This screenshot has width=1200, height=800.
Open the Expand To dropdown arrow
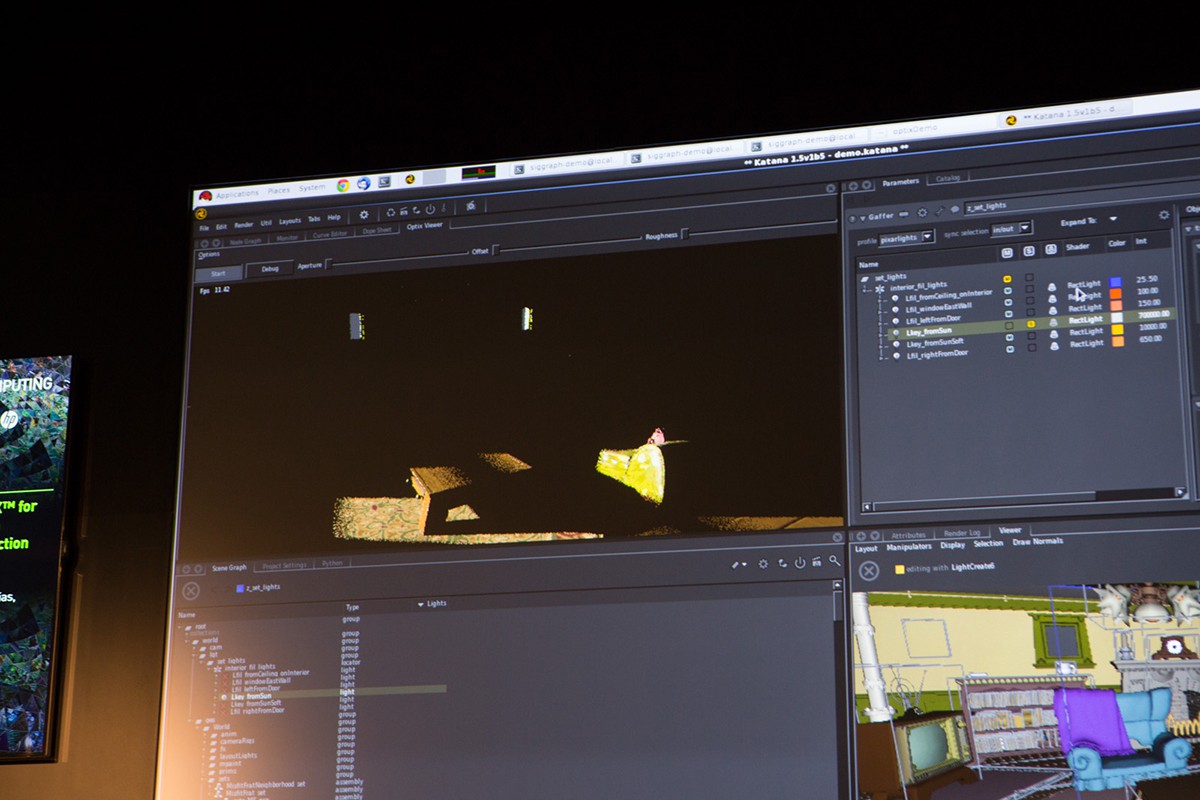click(1113, 219)
